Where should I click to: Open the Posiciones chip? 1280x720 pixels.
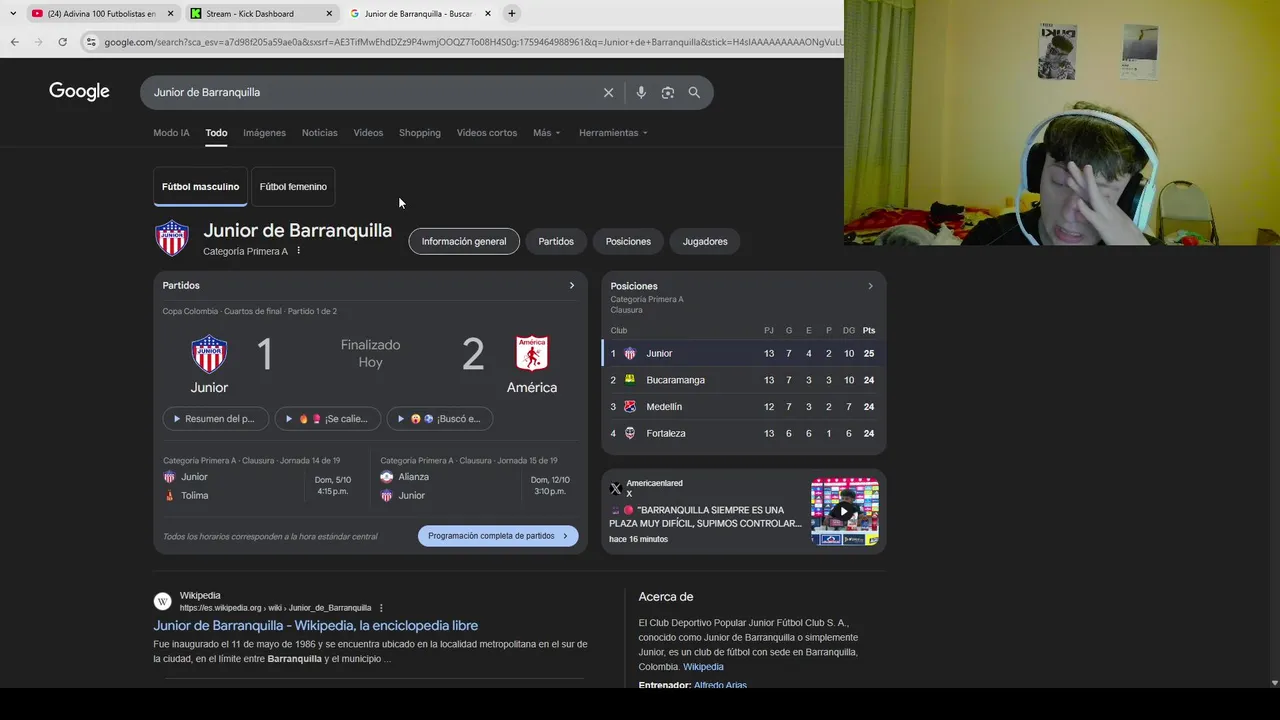point(628,241)
